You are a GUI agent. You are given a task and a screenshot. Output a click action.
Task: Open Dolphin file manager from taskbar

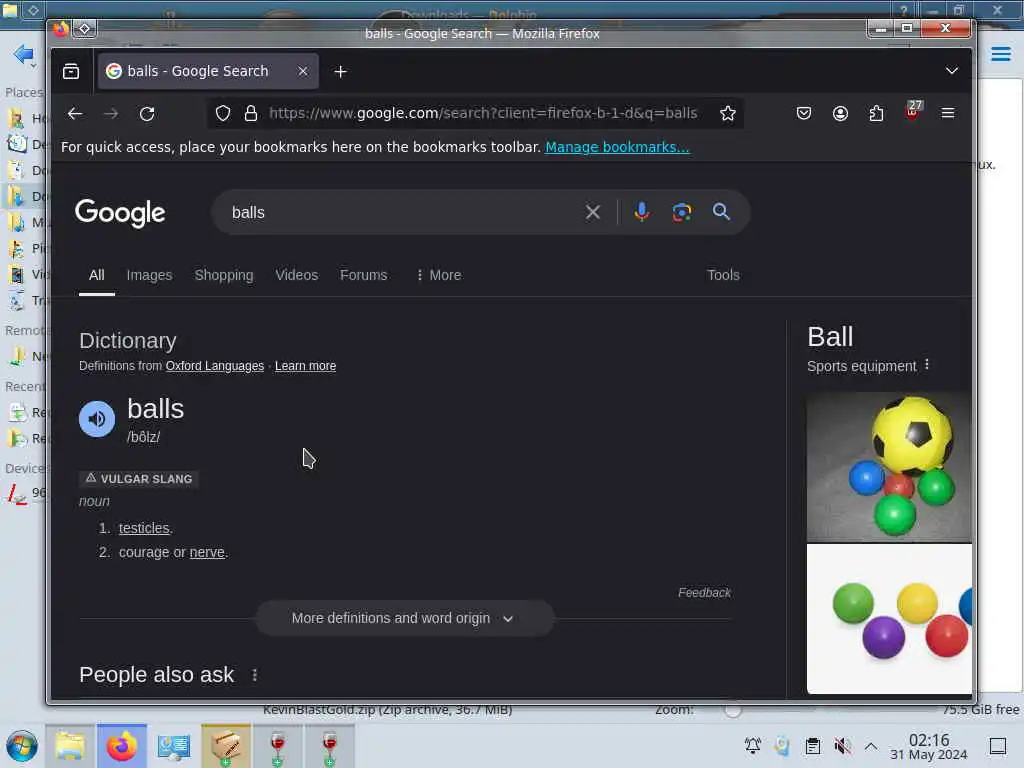click(70, 746)
